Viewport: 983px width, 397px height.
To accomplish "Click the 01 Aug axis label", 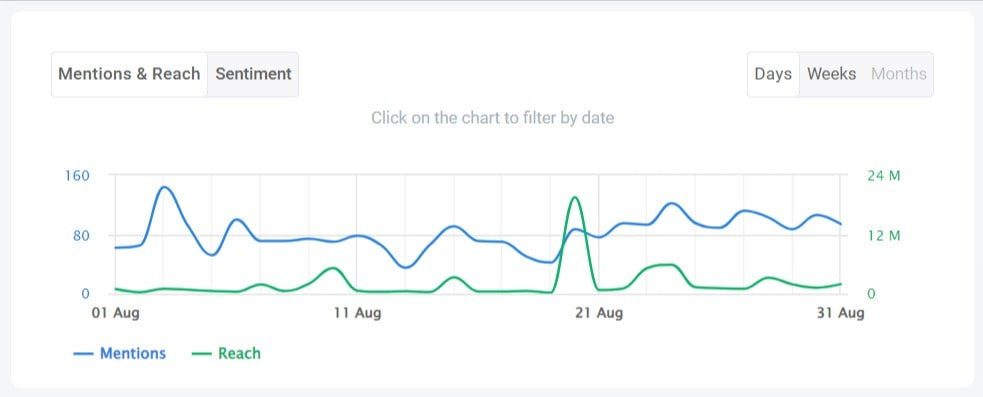I will 116,312.
